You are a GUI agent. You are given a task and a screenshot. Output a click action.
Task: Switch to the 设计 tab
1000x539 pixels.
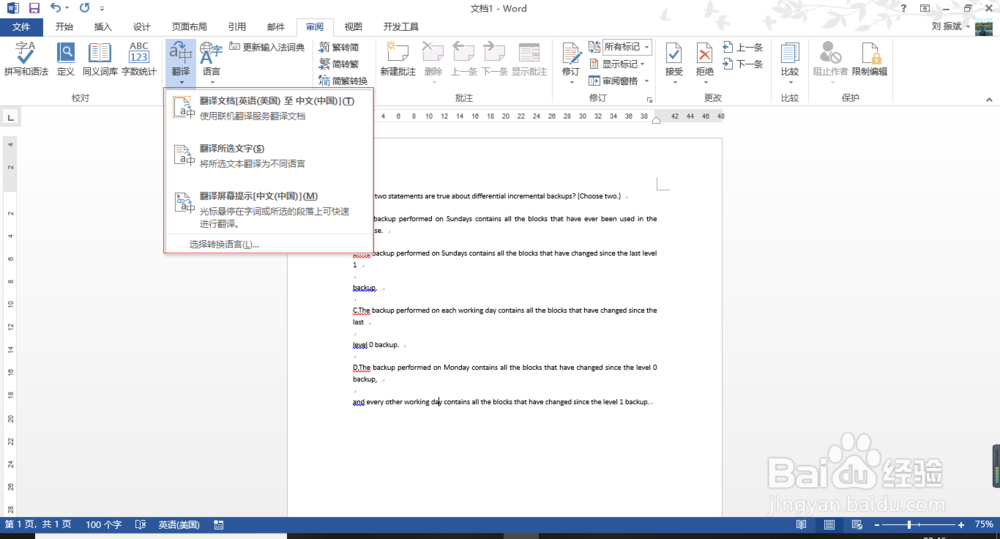(142, 27)
